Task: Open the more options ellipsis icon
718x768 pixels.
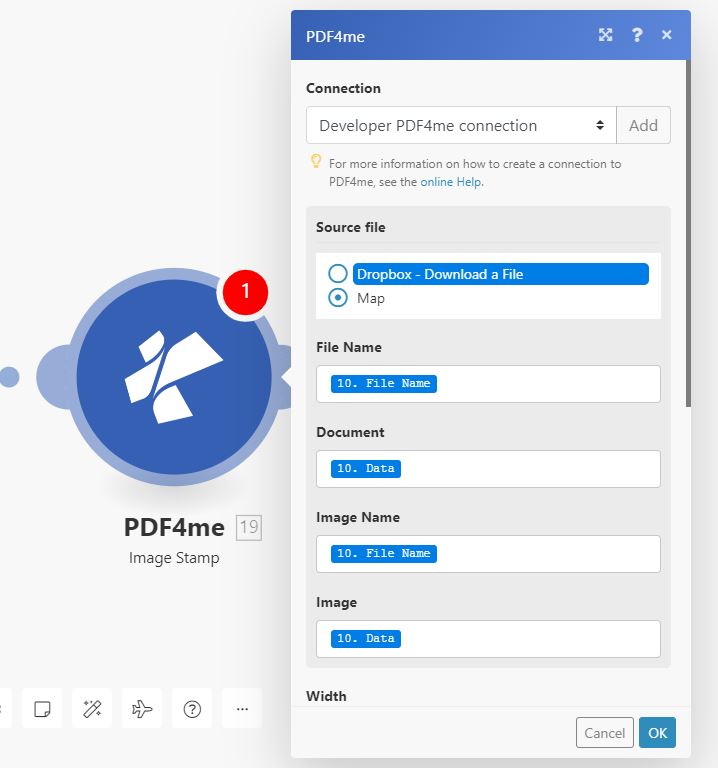Action: 242,708
